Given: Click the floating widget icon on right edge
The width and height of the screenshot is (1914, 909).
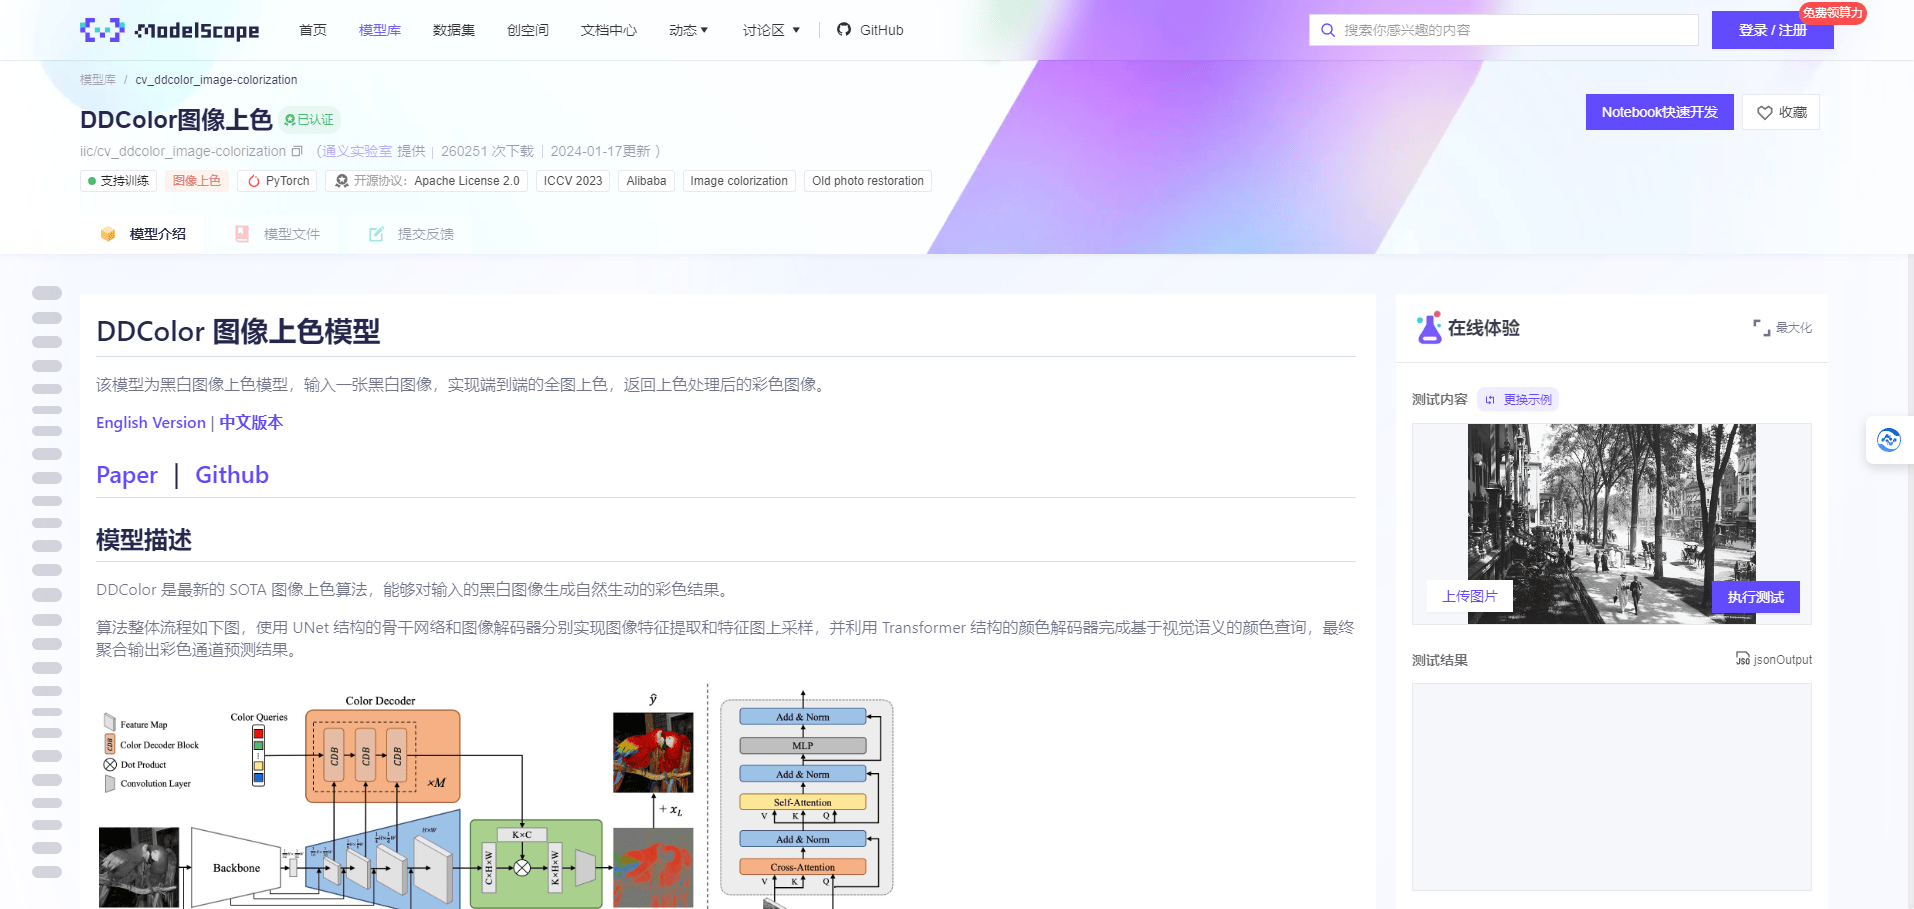Looking at the screenshot, I should pos(1889,440).
